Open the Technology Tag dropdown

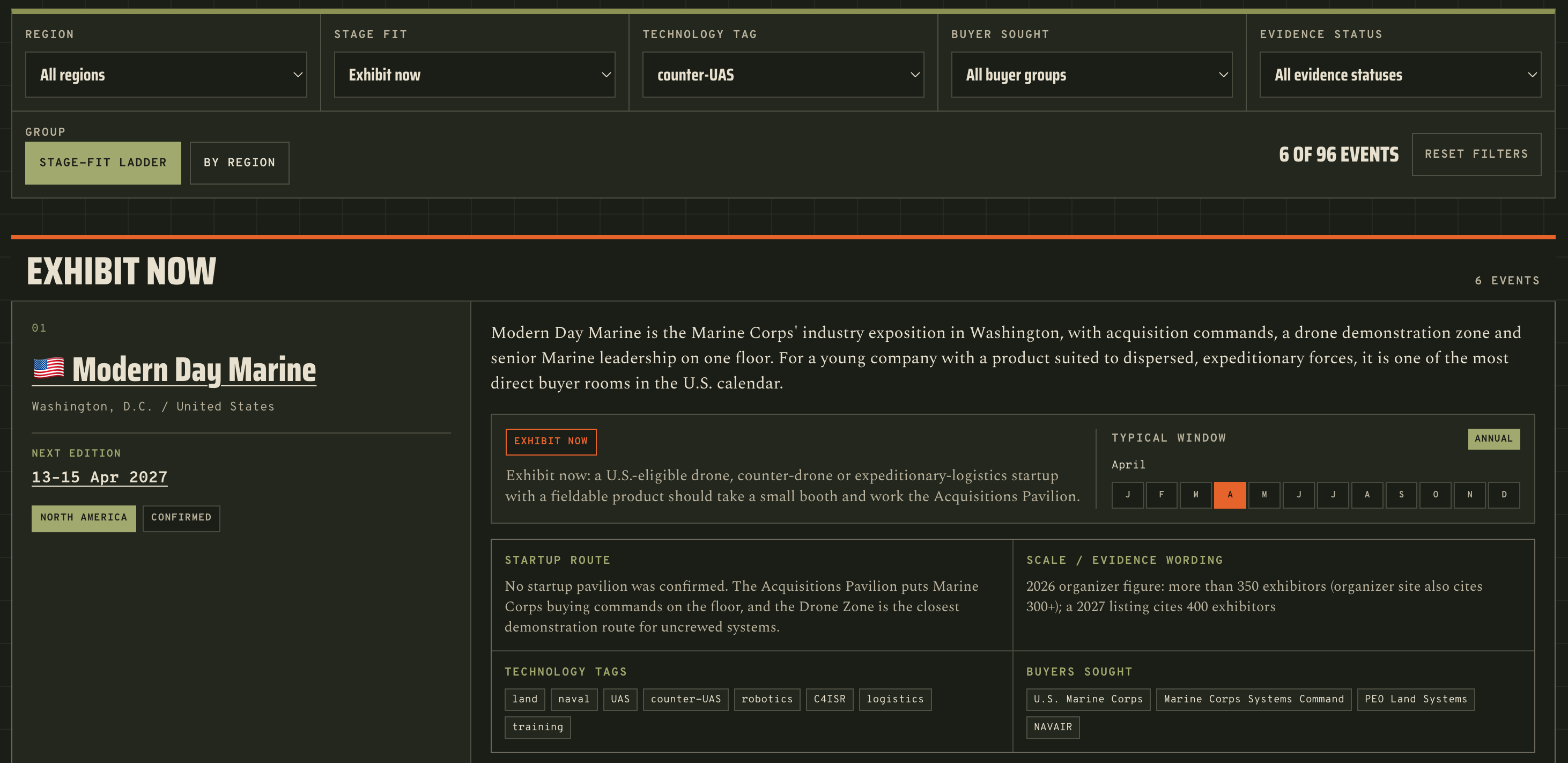[783, 75]
